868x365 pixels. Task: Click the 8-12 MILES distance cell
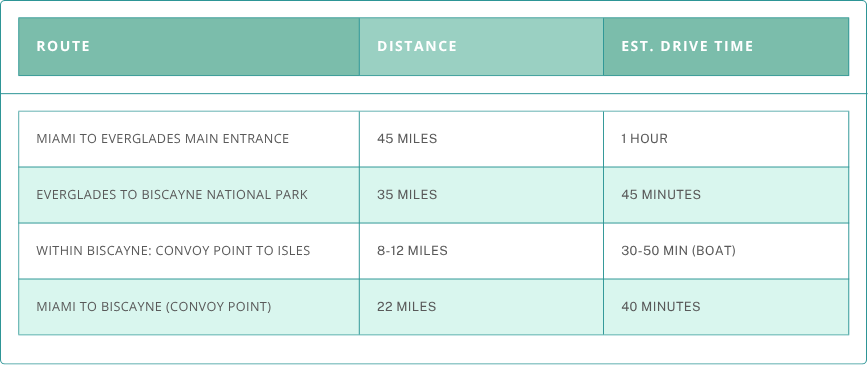point(481,251)
